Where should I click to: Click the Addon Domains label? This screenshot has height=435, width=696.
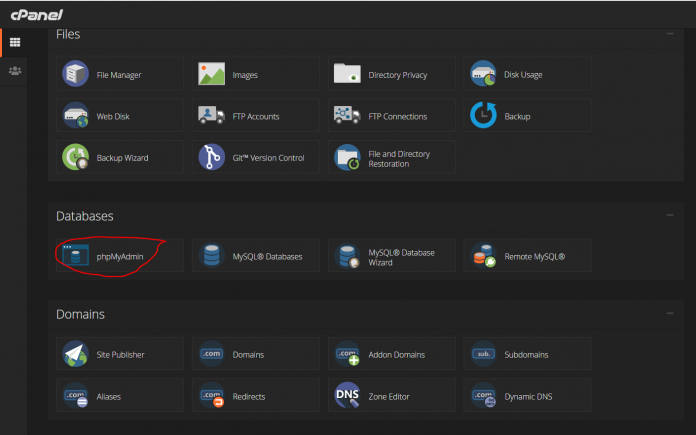396,355
